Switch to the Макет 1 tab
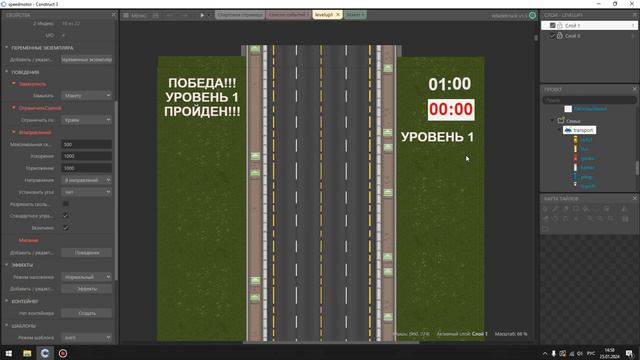This screenshot has width=640, height=360. tap(355, 15)
